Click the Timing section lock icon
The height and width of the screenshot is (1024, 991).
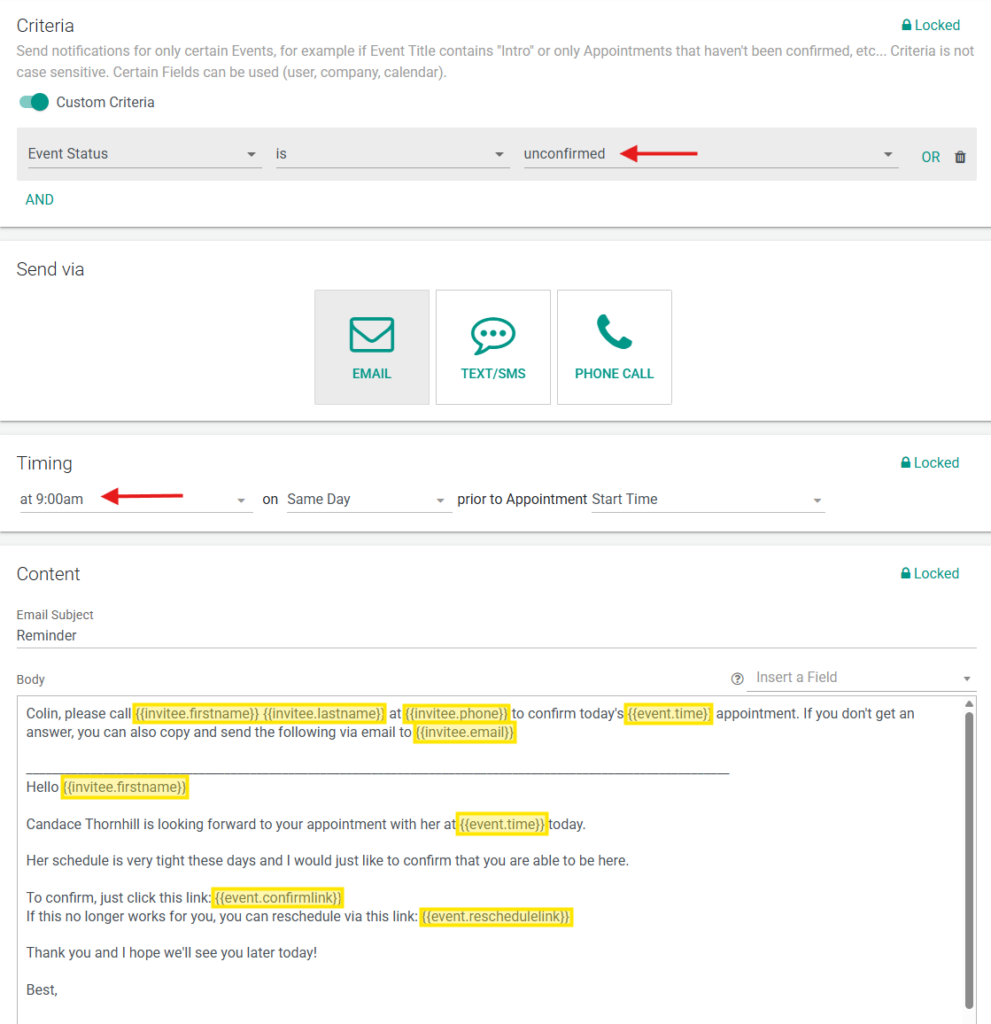coord(906,463)
